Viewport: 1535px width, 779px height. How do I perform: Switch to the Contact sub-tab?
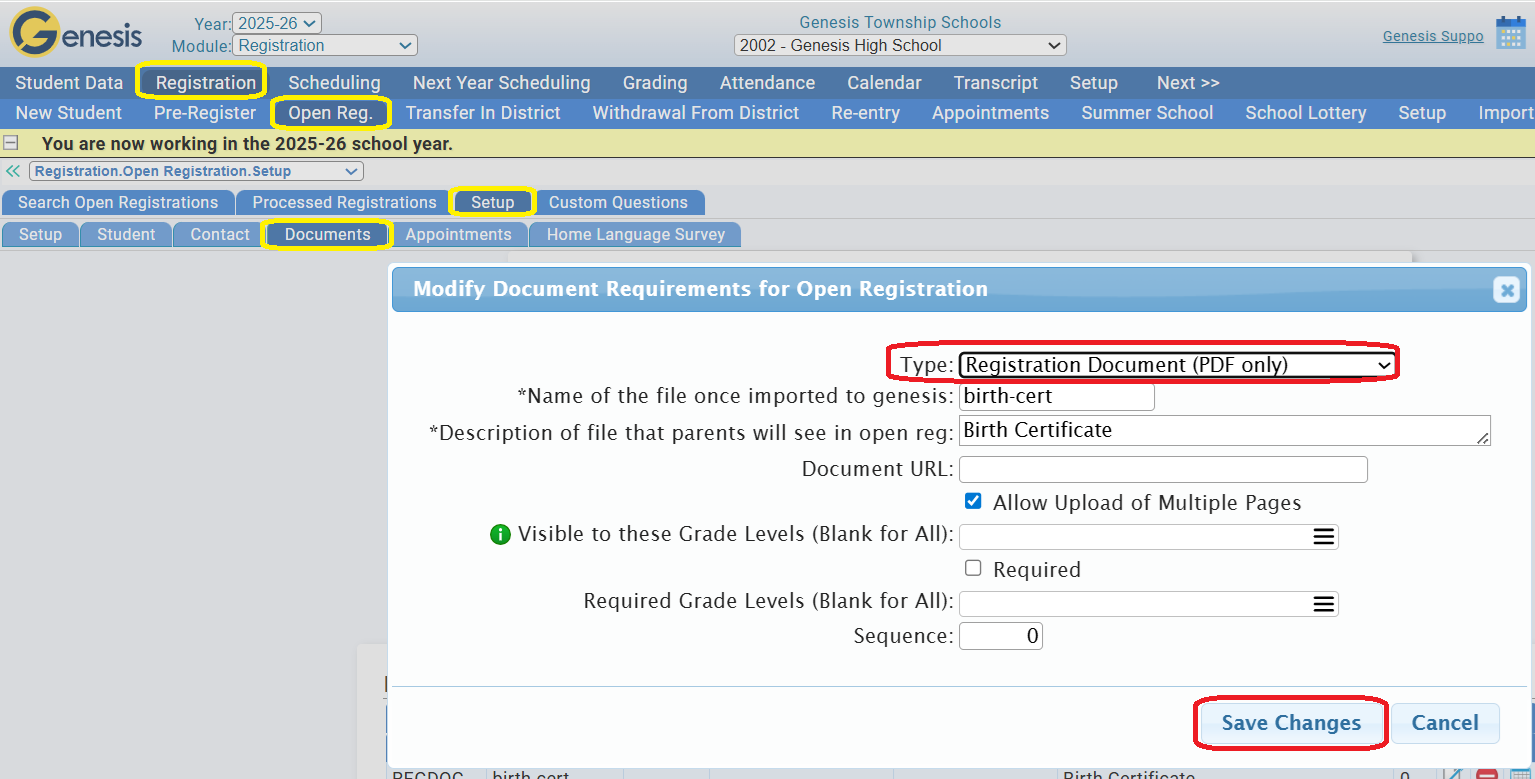point(220,234)
